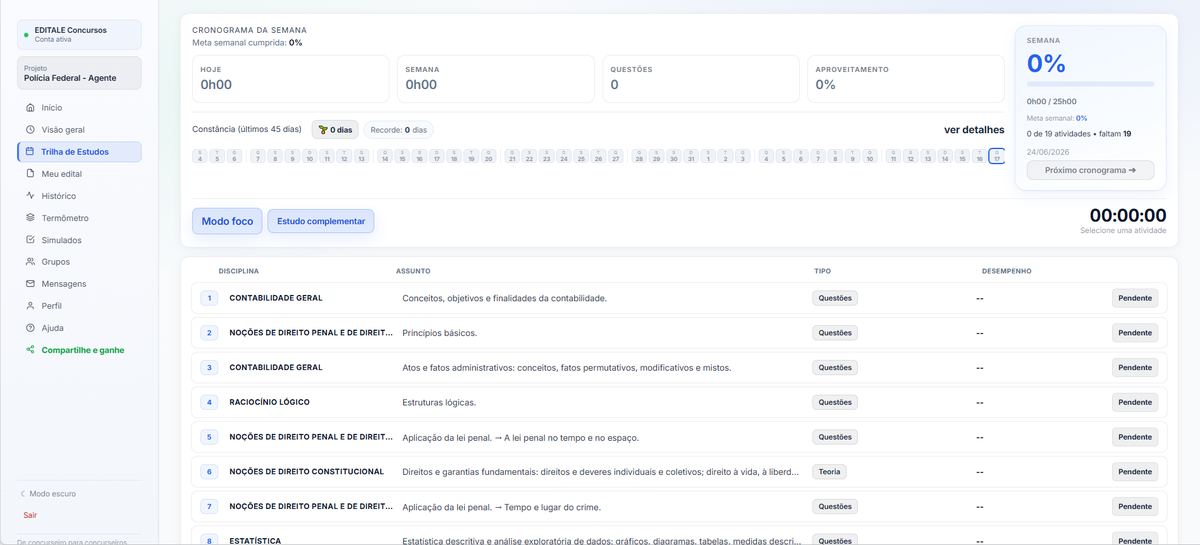Click Próximo cronograma button

click(x=1090, y=170)
